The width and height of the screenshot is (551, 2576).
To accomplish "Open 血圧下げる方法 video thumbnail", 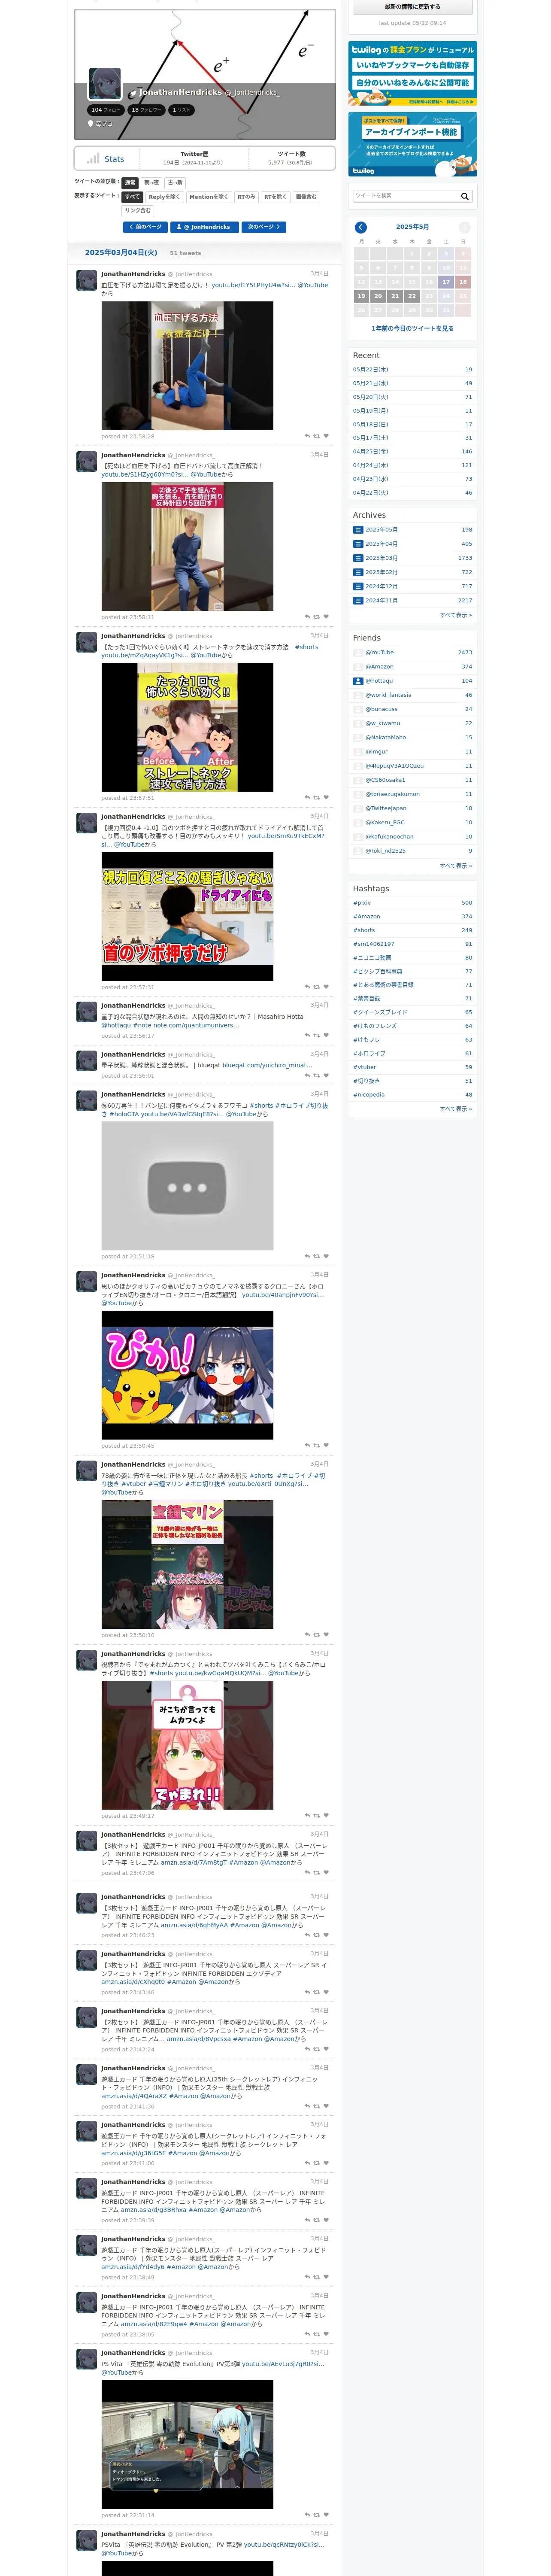I will (187, 366).
